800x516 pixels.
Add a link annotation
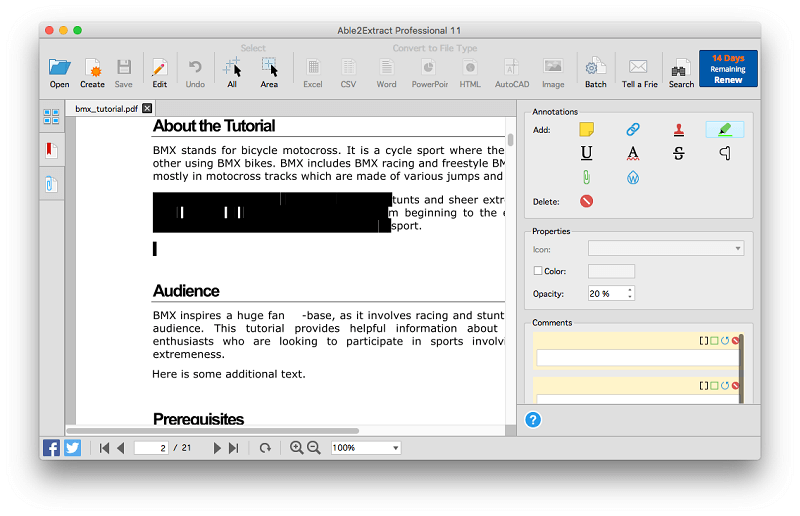pyautogui.click(x=633, y=130)
